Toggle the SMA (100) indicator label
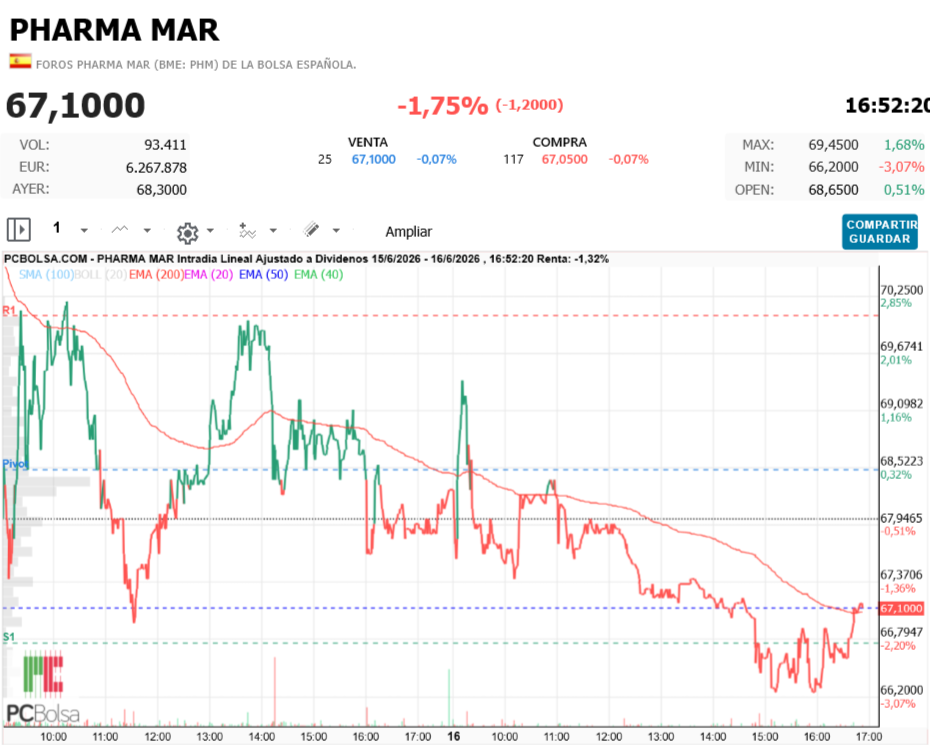 (x=46, y=275)
